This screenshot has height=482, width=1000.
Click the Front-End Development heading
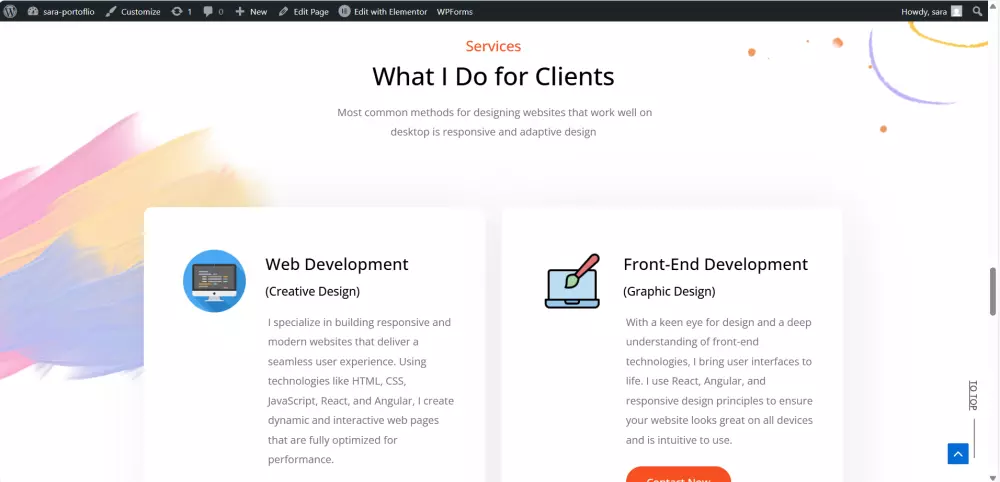[716, 264]
